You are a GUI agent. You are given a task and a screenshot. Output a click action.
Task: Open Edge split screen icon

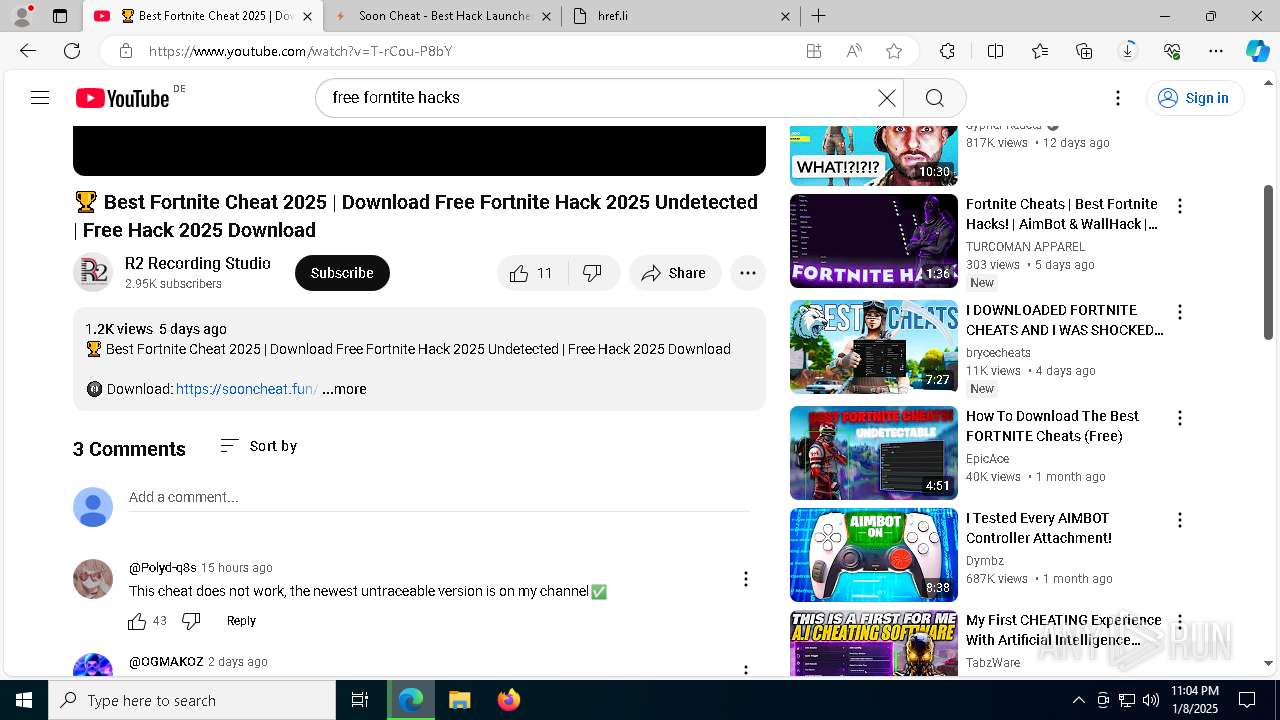point(995,51)
